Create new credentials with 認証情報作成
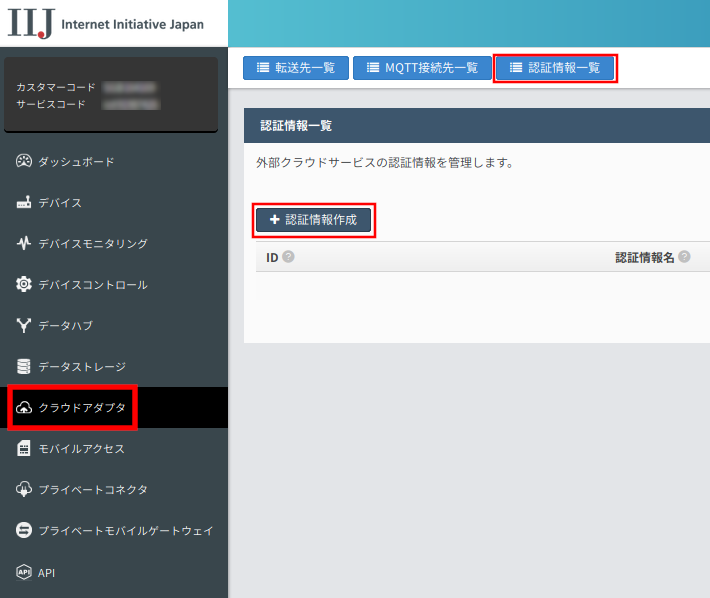Viewport: 710px width, 598px height. click(313, 220)
